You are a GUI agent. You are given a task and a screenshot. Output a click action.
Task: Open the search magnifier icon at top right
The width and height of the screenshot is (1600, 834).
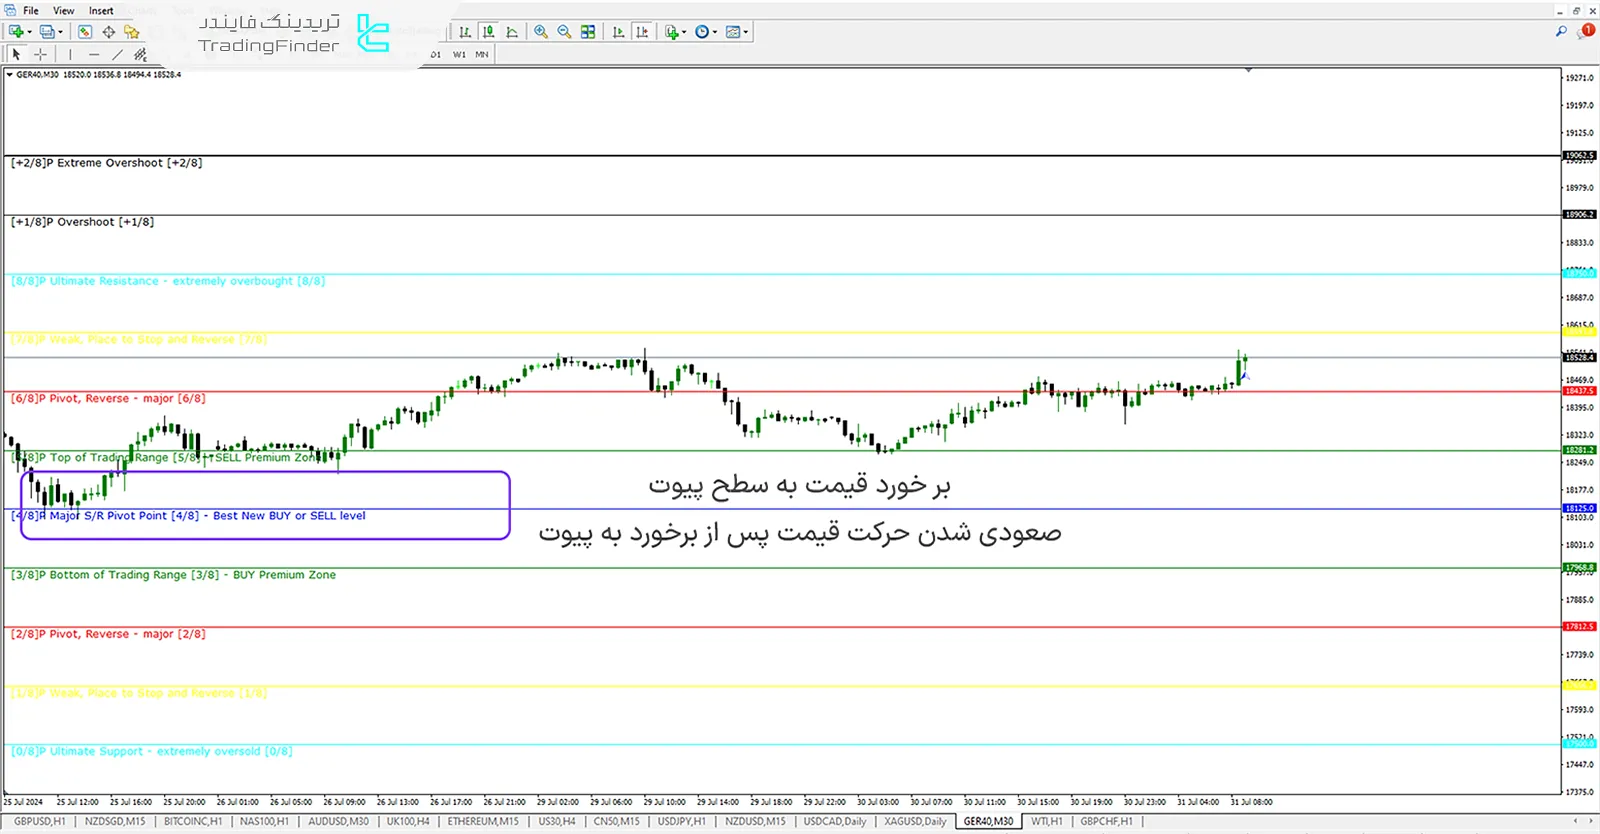(x=1561, y=32)
